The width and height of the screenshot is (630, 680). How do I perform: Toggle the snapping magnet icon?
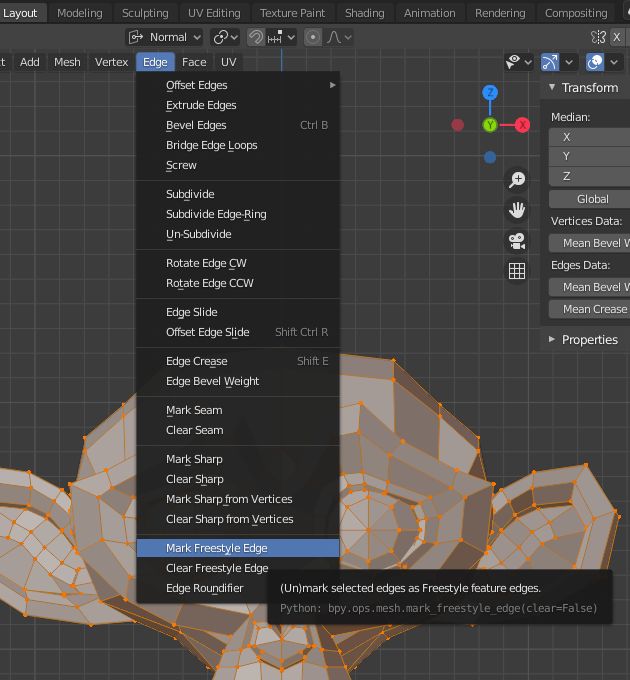(x=257, y=37)
